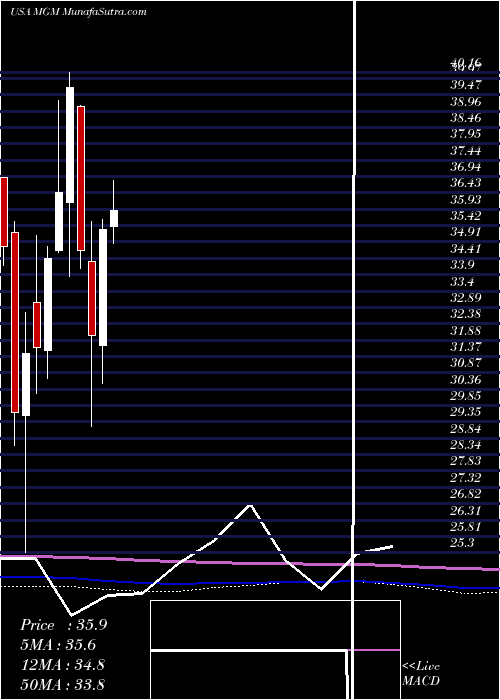Image resolution: width=500 pixels, height=700 pixels.
Task: Click the 29.35 axis label
Action: tap(466, 412)
